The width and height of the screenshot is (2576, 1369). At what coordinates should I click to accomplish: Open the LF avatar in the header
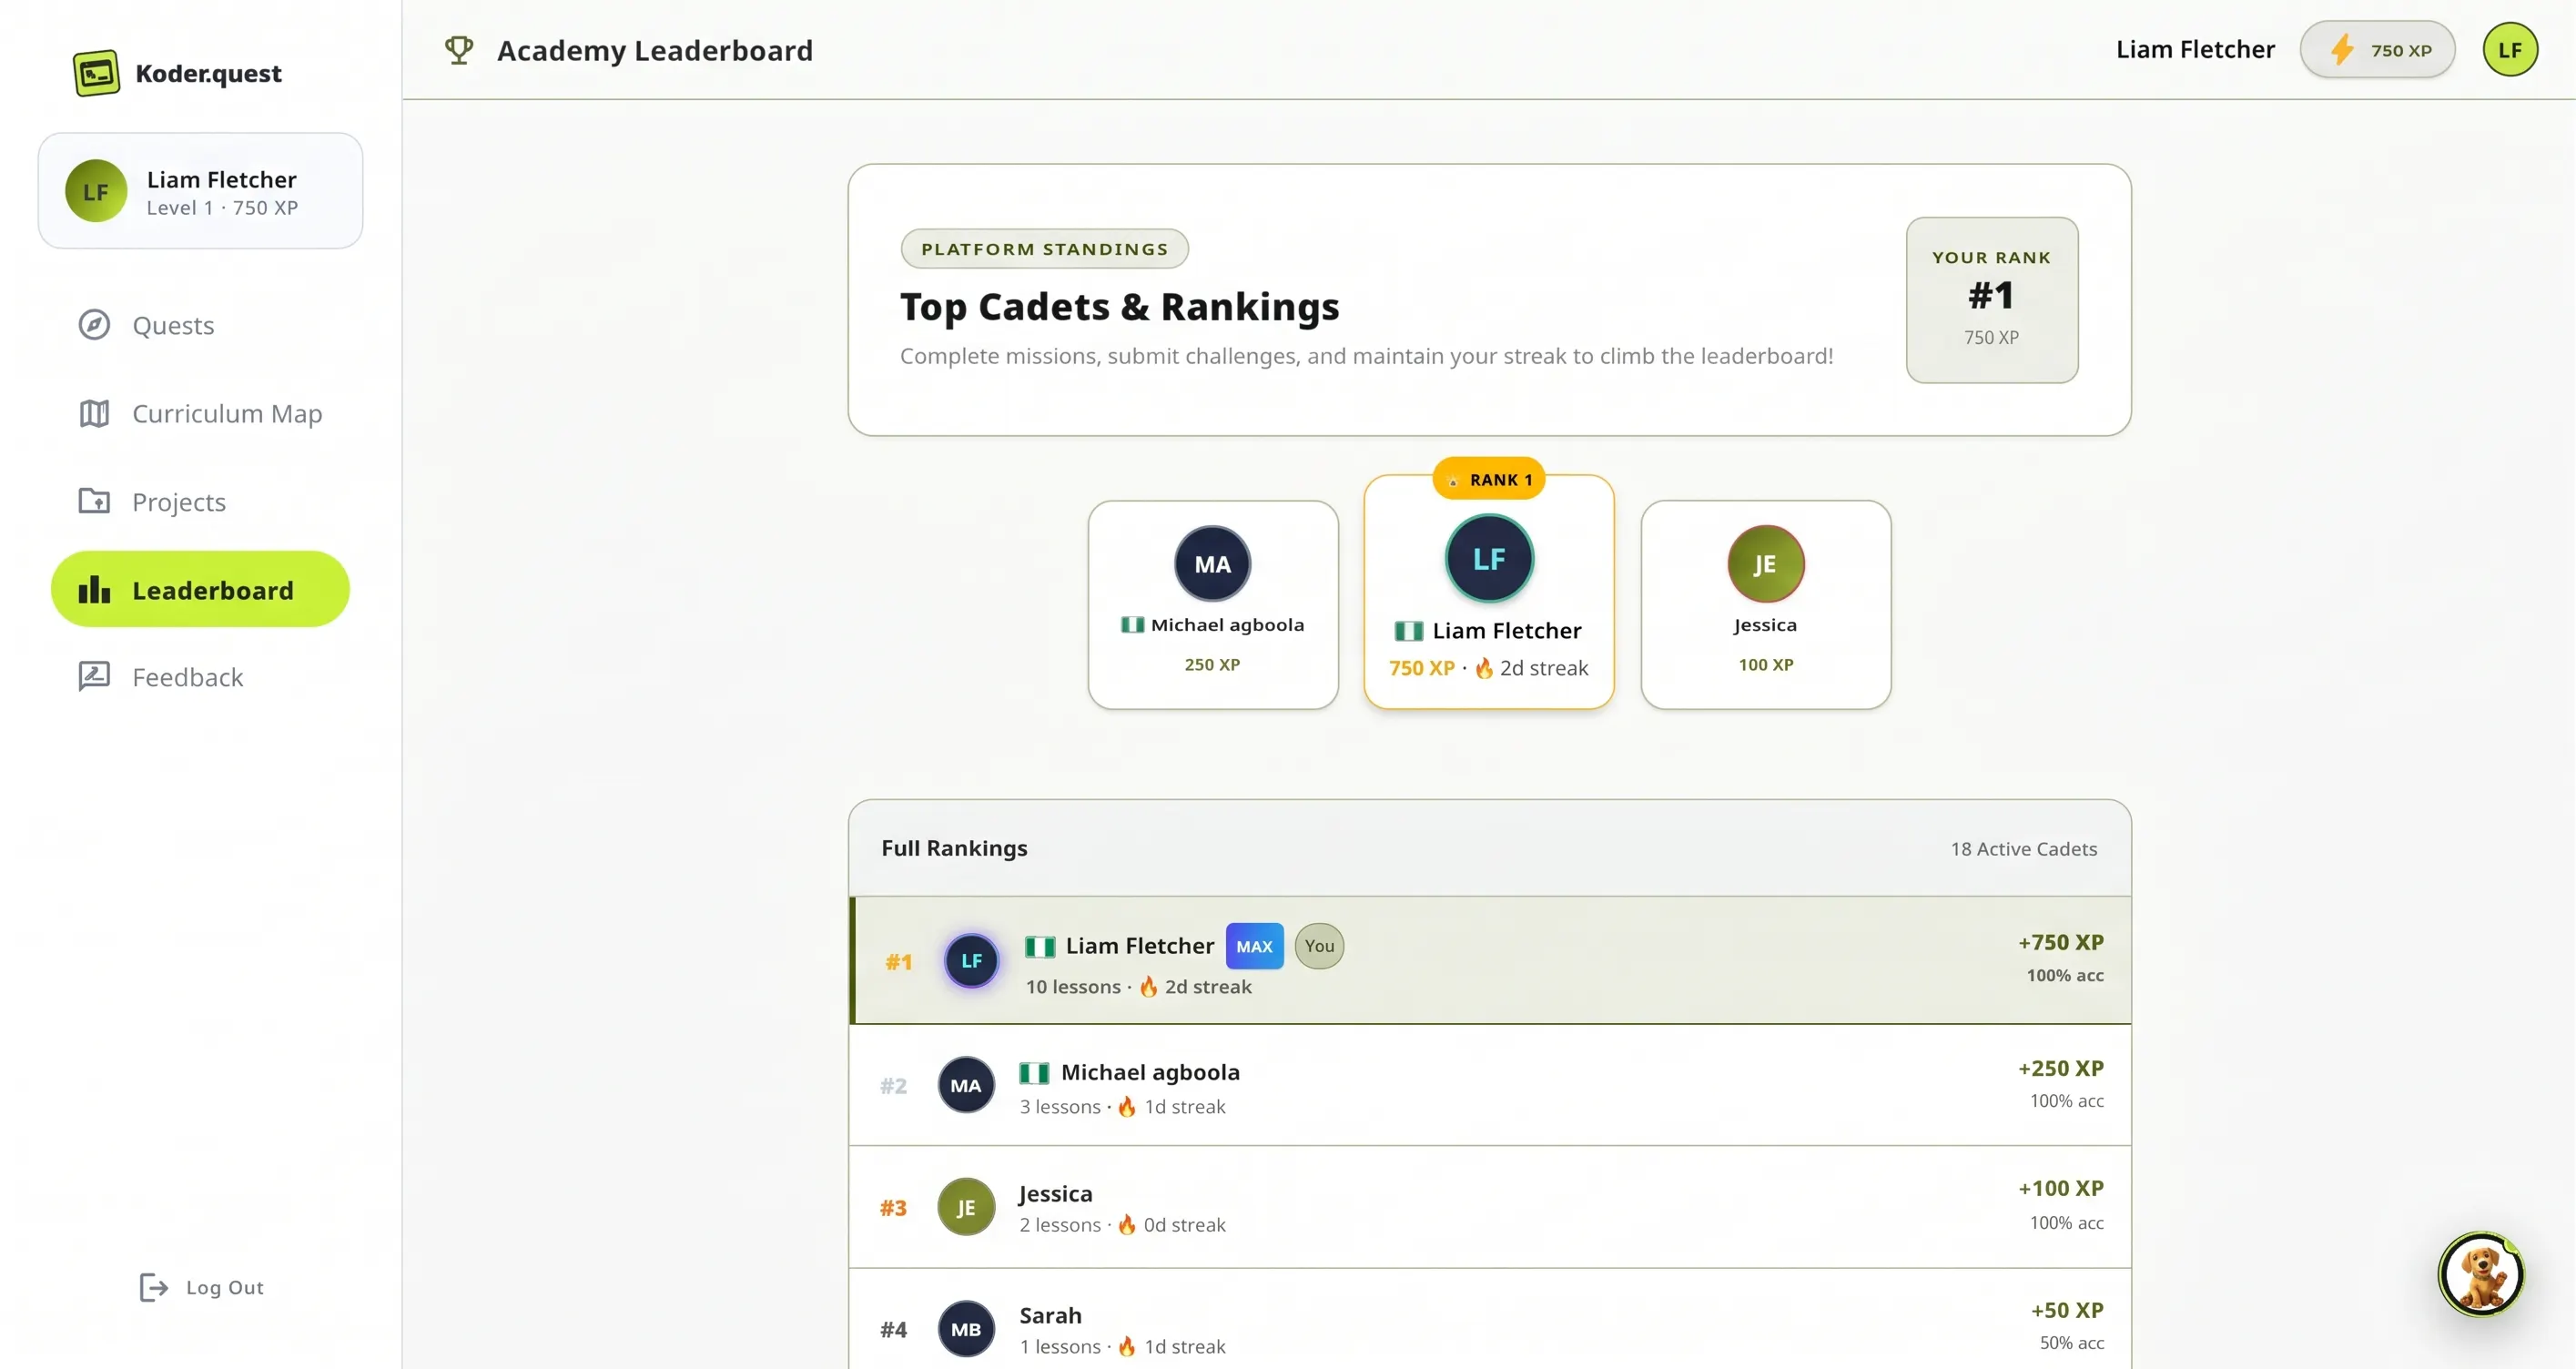coord(2510,50)
